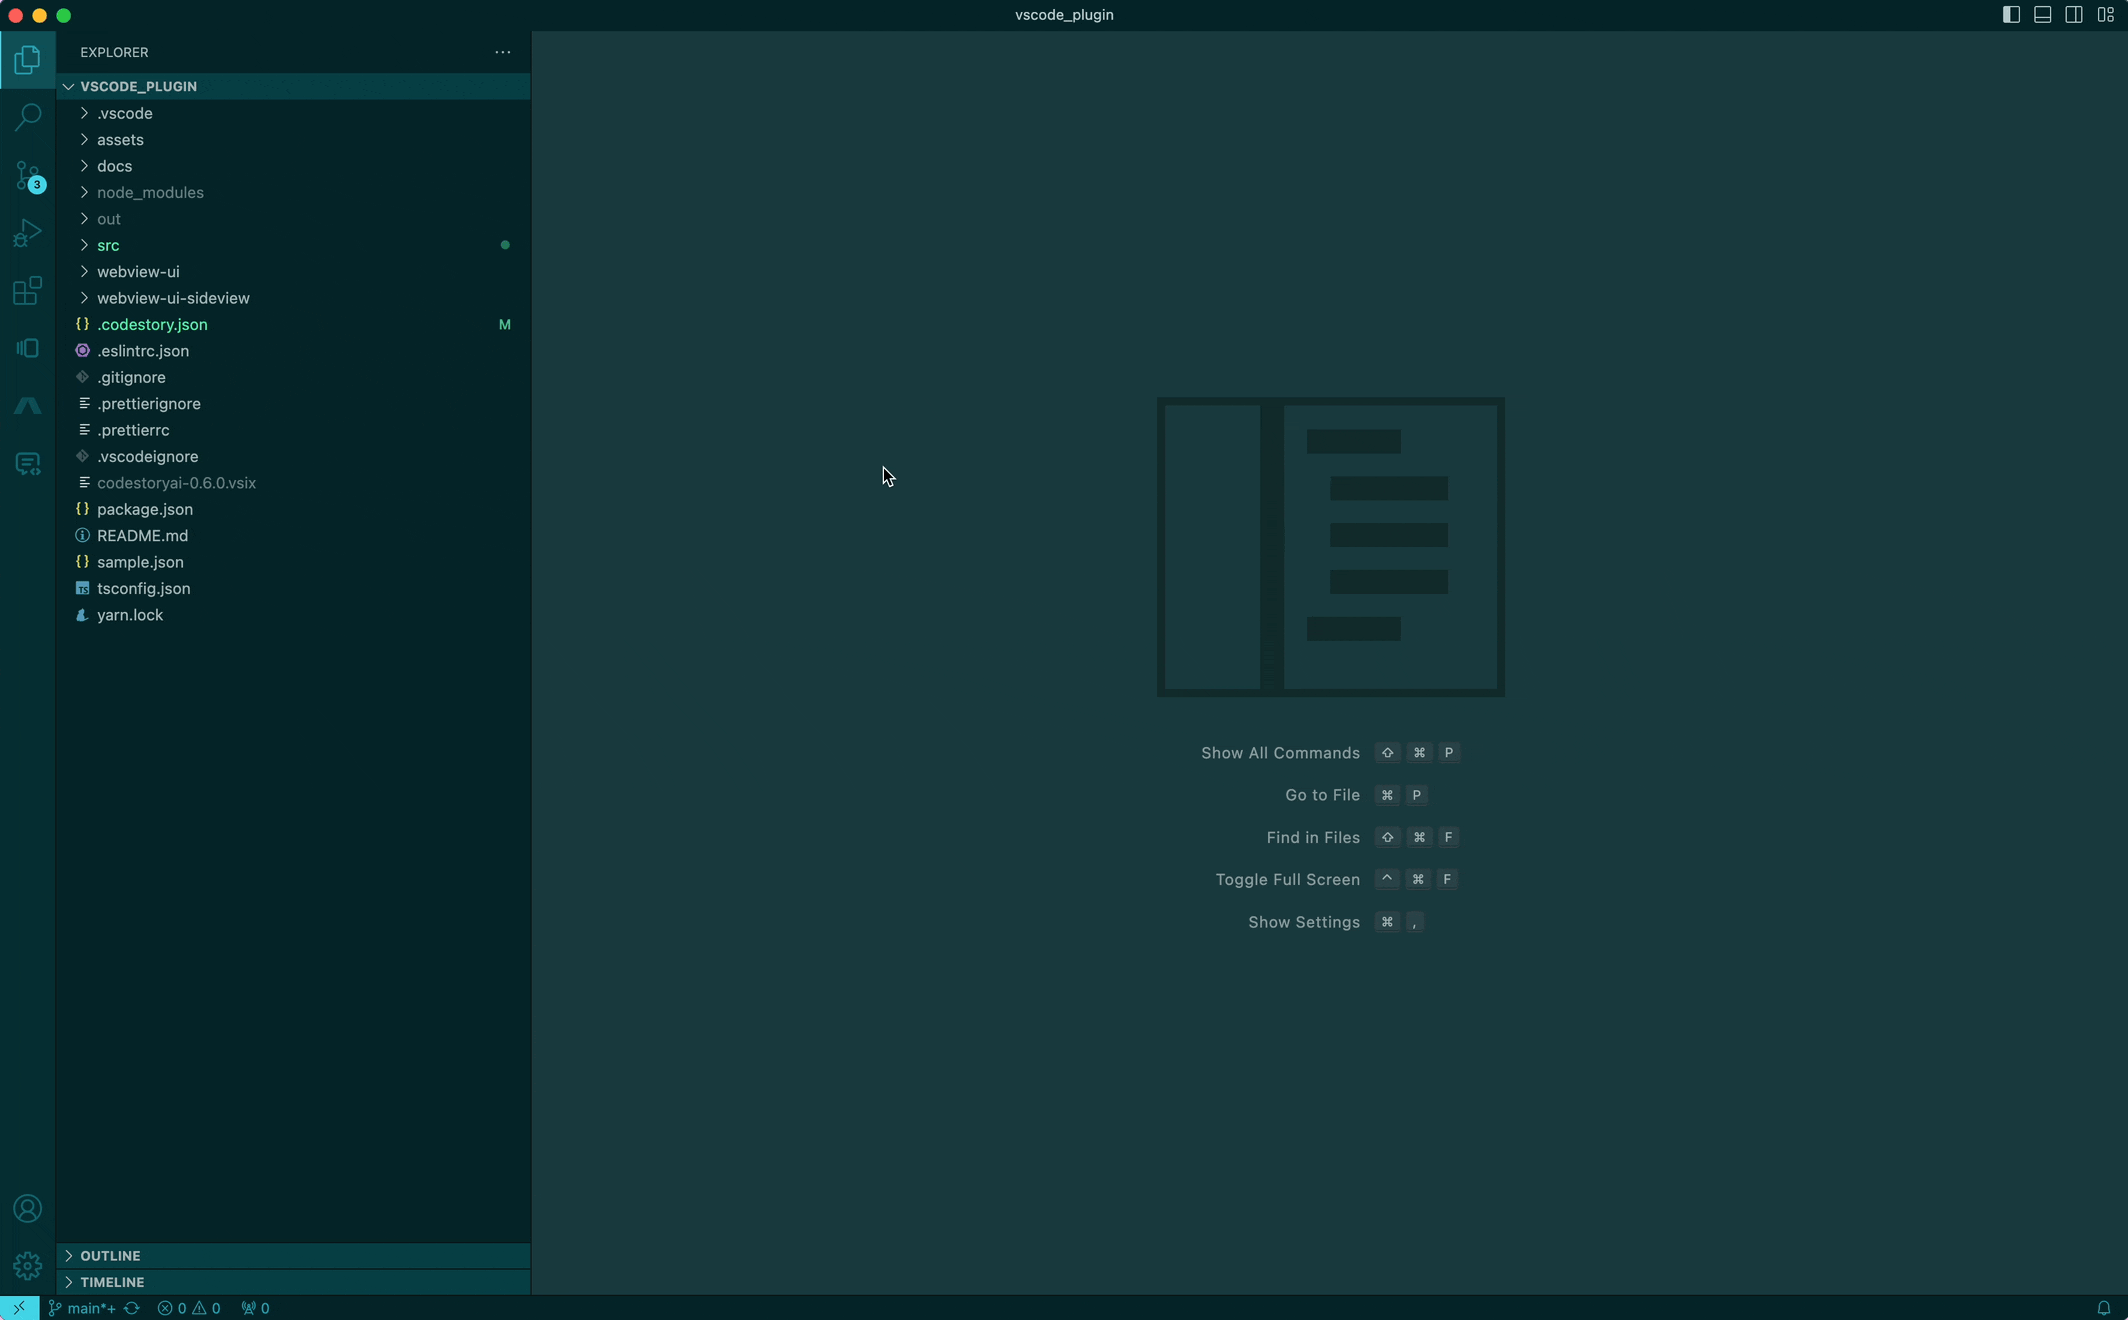The height and width of the screenshot is (1320, 2128).
Task: Expand the OUTLINE section
Action: click(110, 1255)
